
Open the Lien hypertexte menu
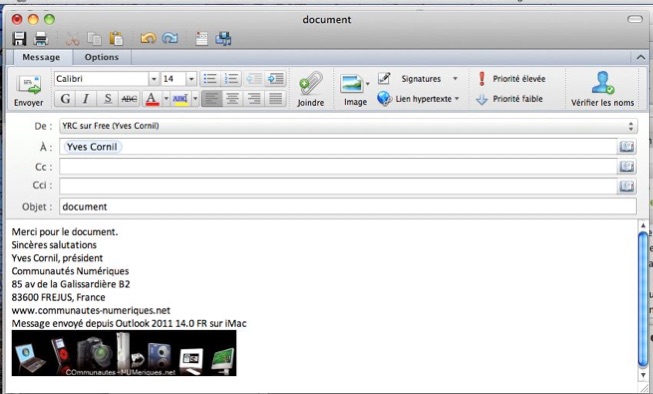coord(418,99)
